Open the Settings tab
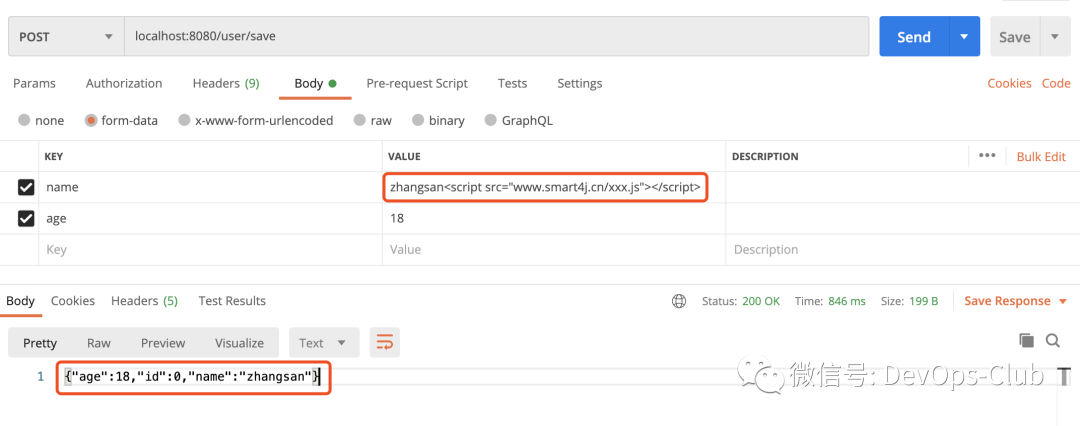This screenshot has height=426, width=1080. (579, 83)
